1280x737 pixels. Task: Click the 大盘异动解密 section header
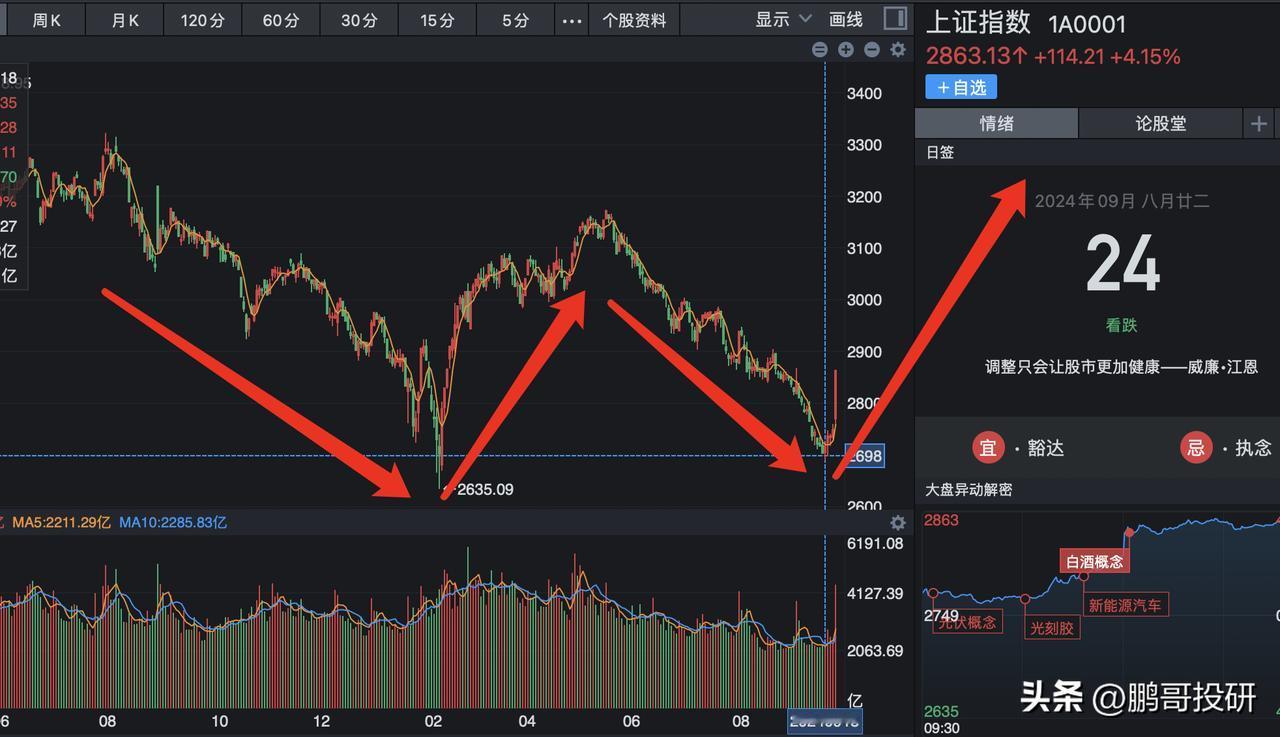(x=969, y=490)
